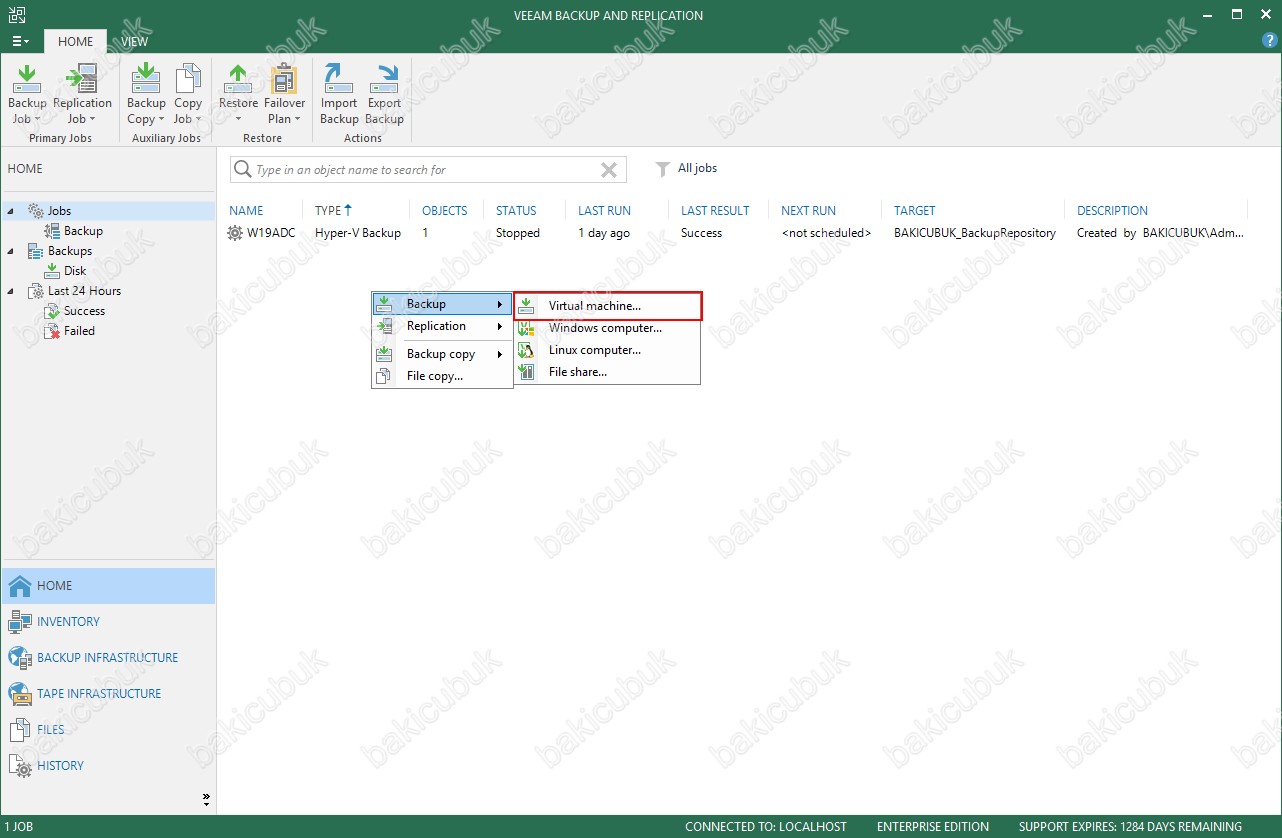The height and width of the screenshot is (838, 1282).
Task: Select the Failed tree item
Action: 79,331
